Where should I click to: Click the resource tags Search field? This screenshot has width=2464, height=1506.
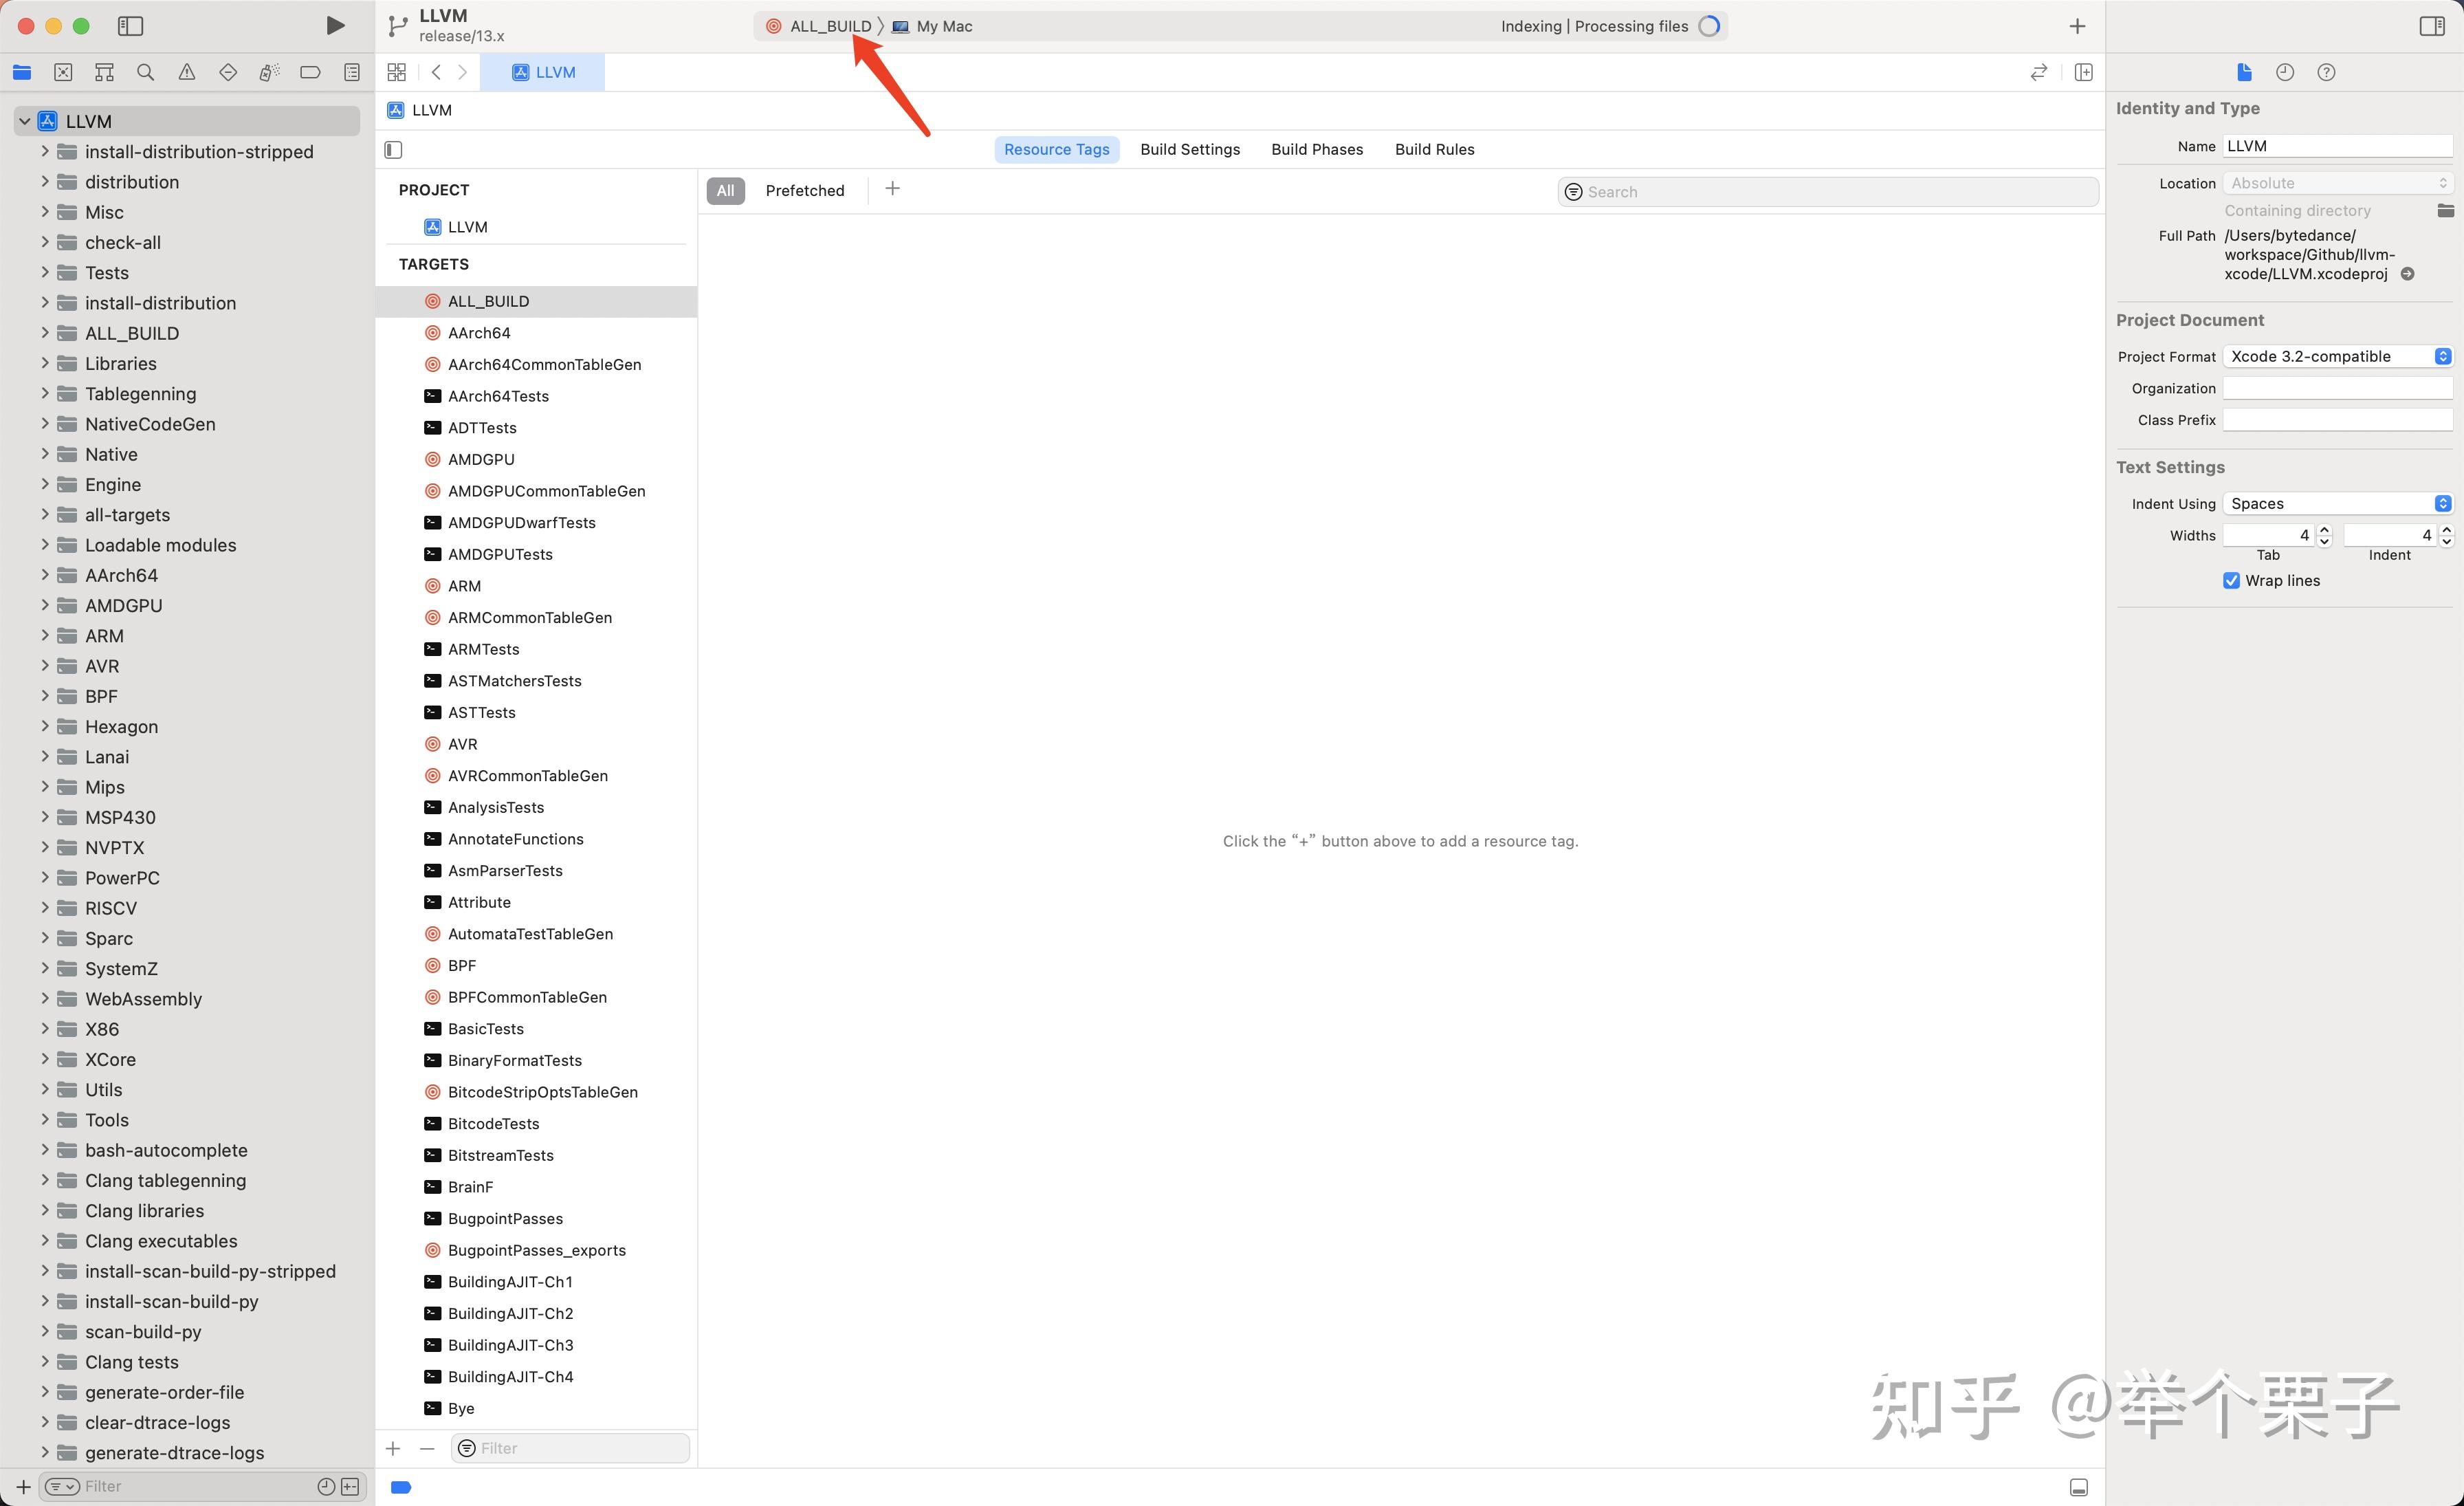coord(1828,192)
